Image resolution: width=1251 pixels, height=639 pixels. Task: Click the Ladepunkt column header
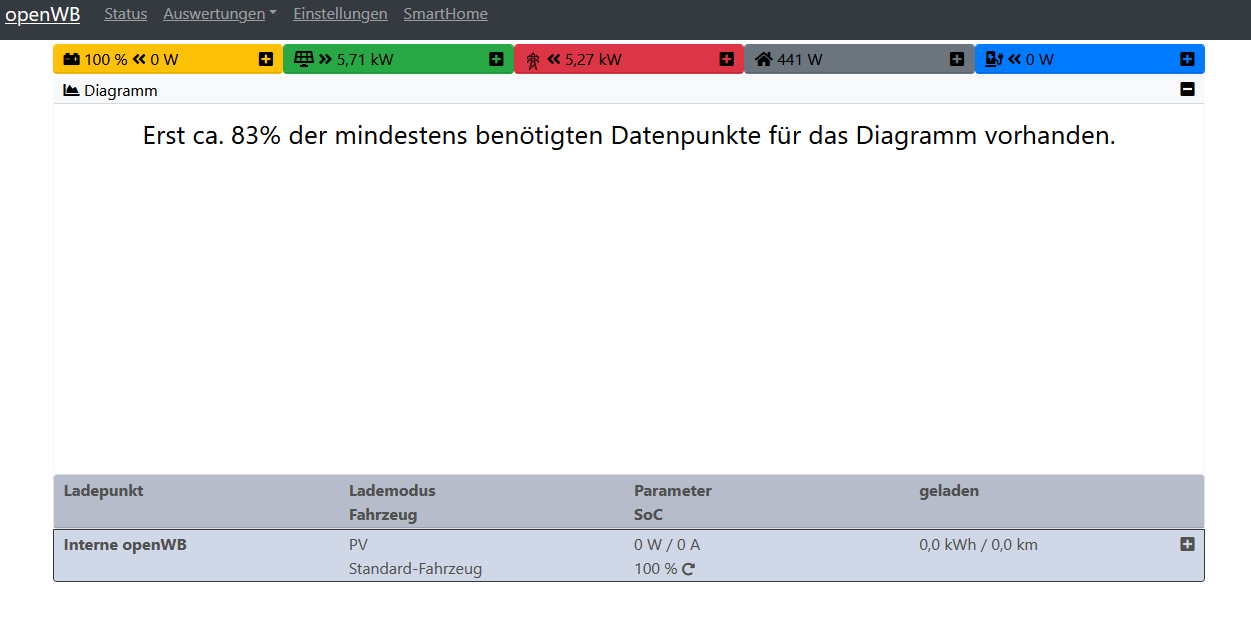(104, 491)
